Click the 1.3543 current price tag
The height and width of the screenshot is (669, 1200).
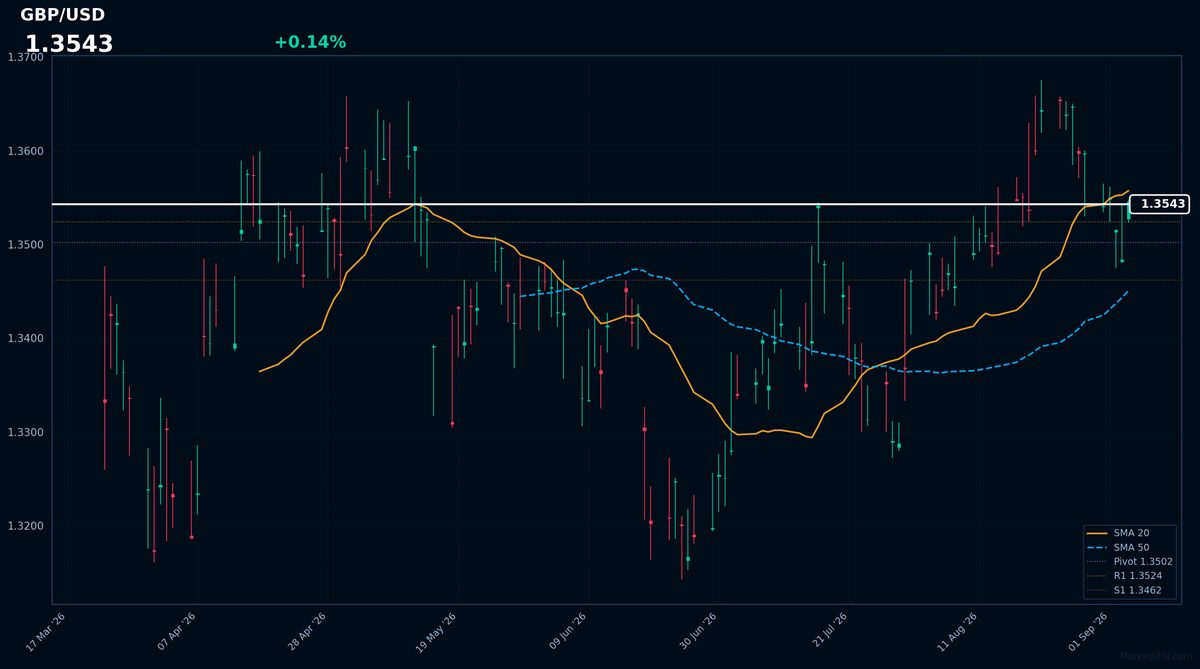coord(1159,204)
